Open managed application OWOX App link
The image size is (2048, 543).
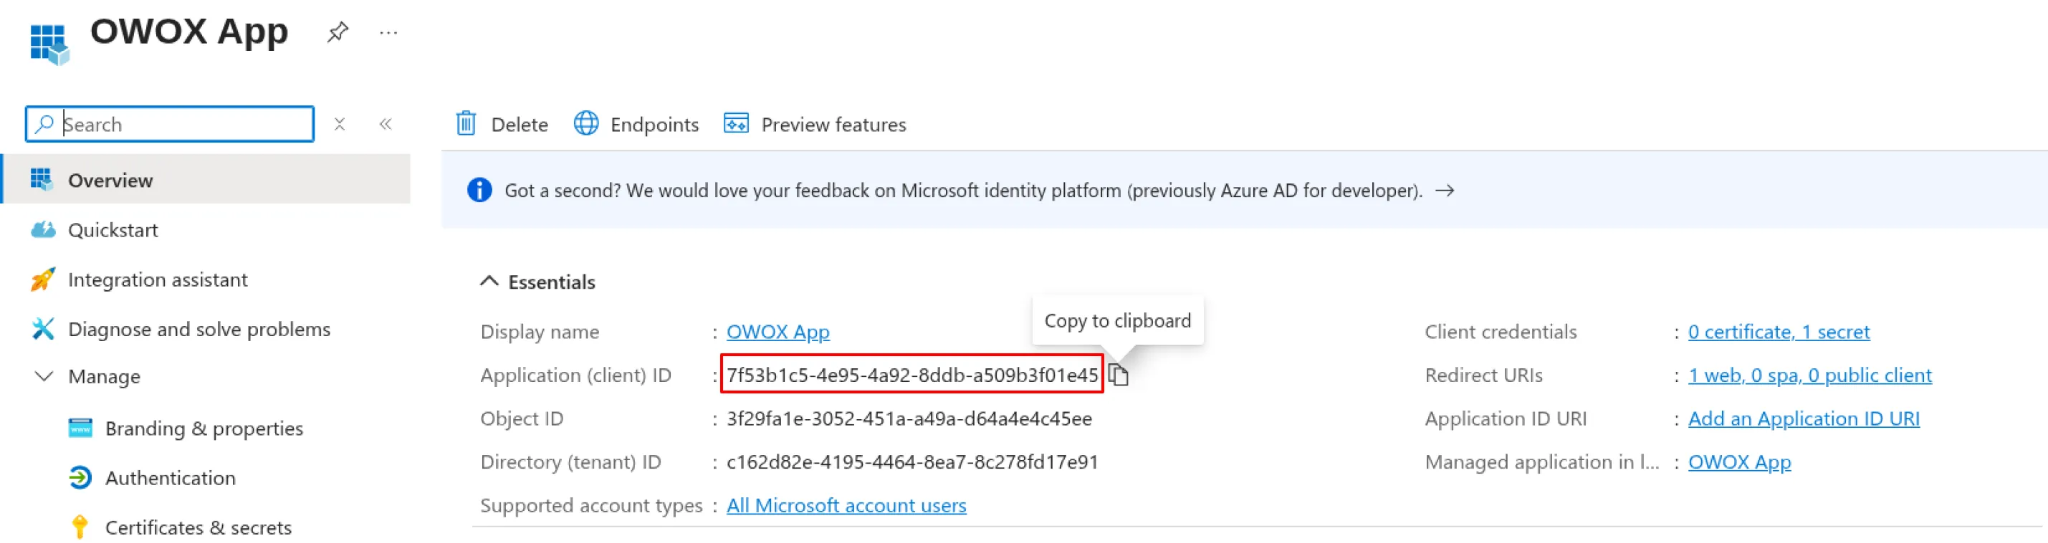click(1740, 462)
